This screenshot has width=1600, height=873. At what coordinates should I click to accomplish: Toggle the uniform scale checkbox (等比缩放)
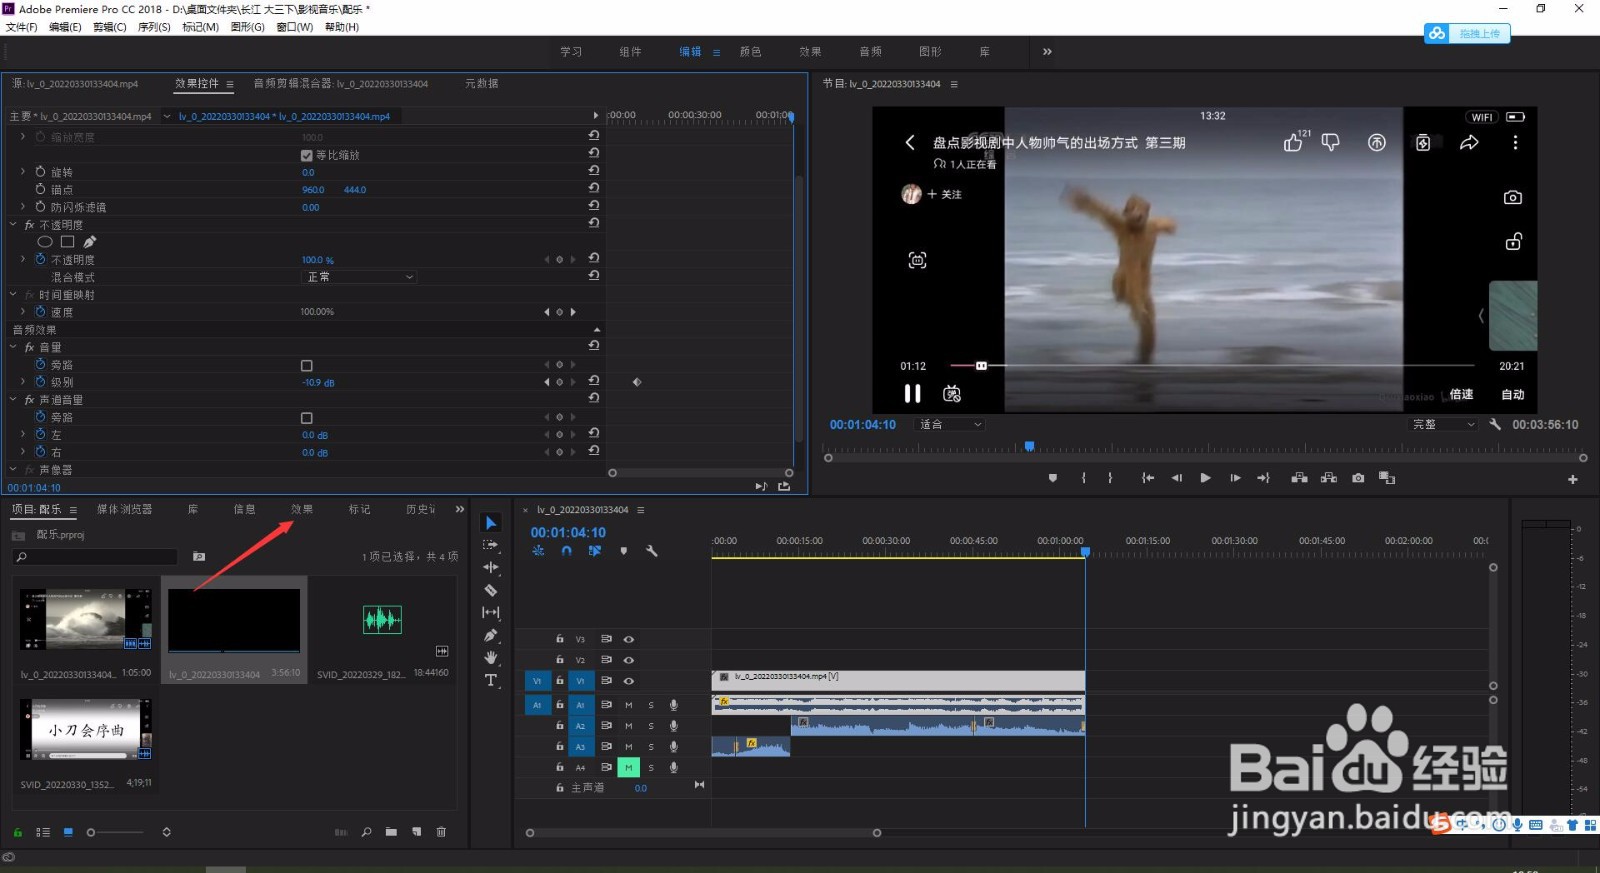(307, 155)
